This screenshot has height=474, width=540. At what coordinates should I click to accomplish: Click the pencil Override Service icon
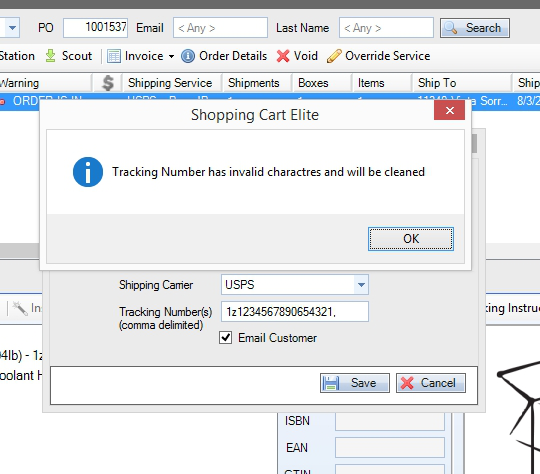click(334, 56)
